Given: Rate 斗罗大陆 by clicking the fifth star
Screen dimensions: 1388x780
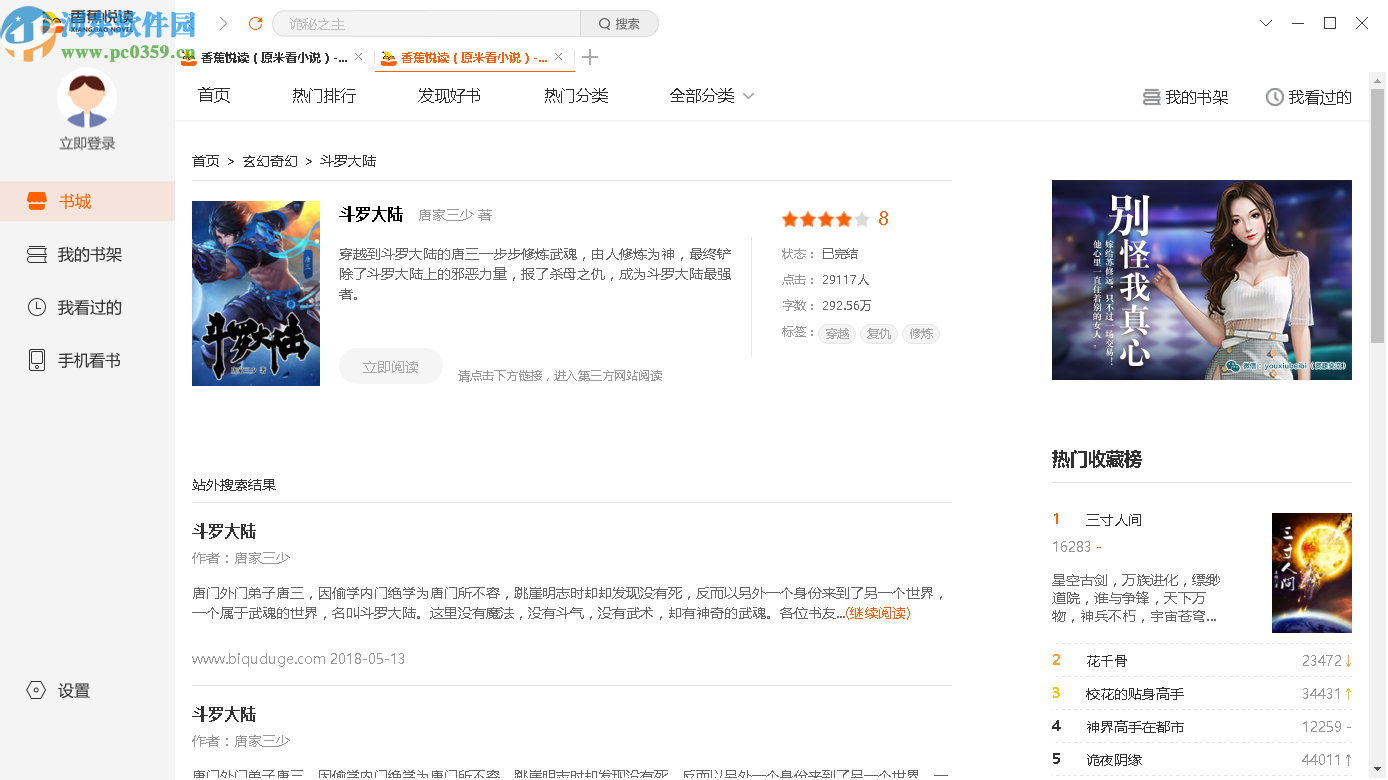Looking at the screenshot, I should click(x=860, y=218).
